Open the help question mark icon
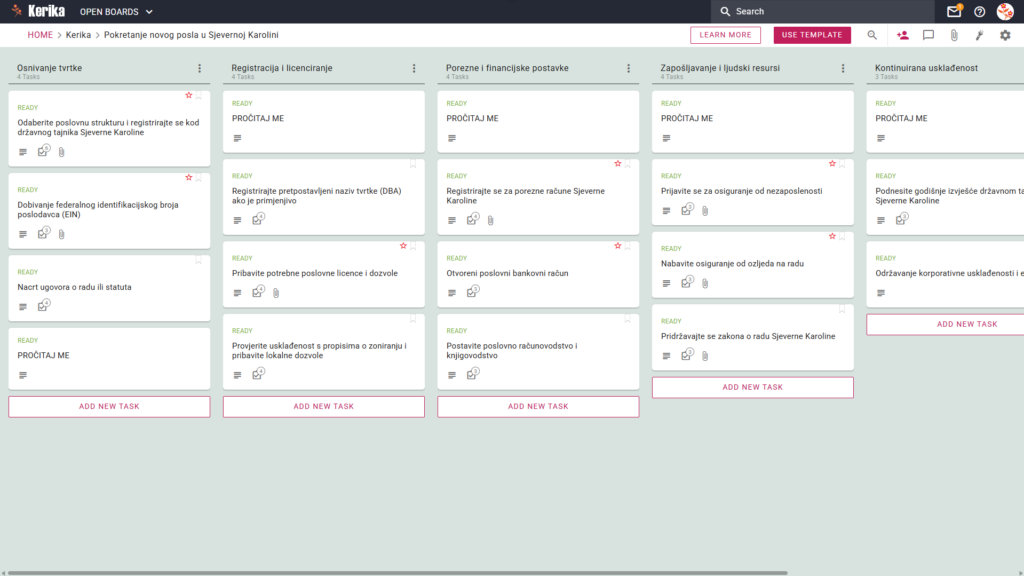The image size is (1024, 576). (x=980, y=11)
